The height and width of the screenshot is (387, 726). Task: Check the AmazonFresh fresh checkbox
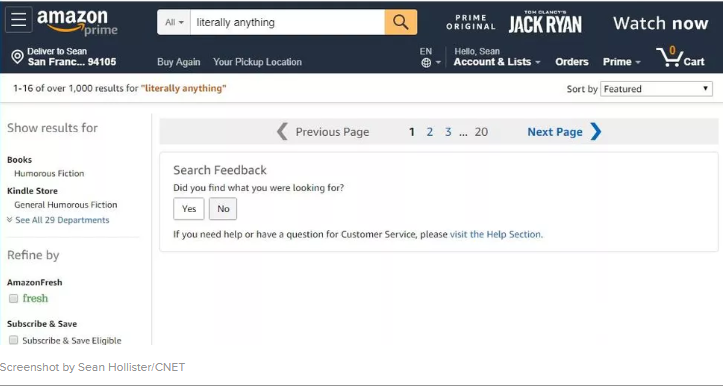click(13, 299)
